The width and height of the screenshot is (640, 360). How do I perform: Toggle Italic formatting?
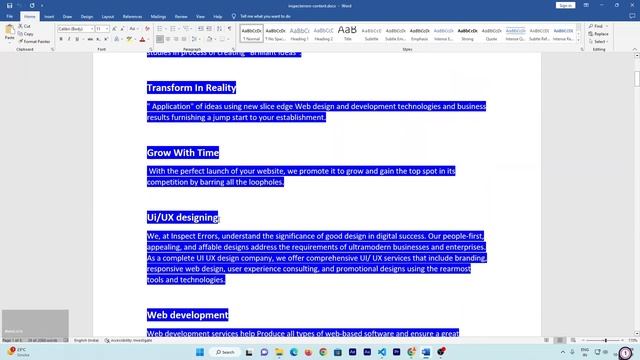click(x=69, y=39)
